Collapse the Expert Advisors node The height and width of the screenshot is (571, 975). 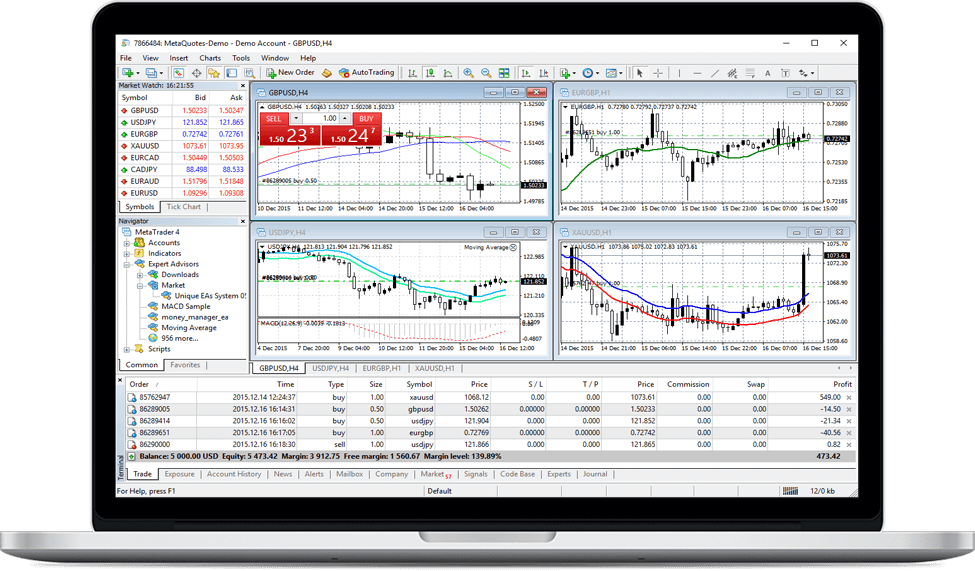point(127,264)
